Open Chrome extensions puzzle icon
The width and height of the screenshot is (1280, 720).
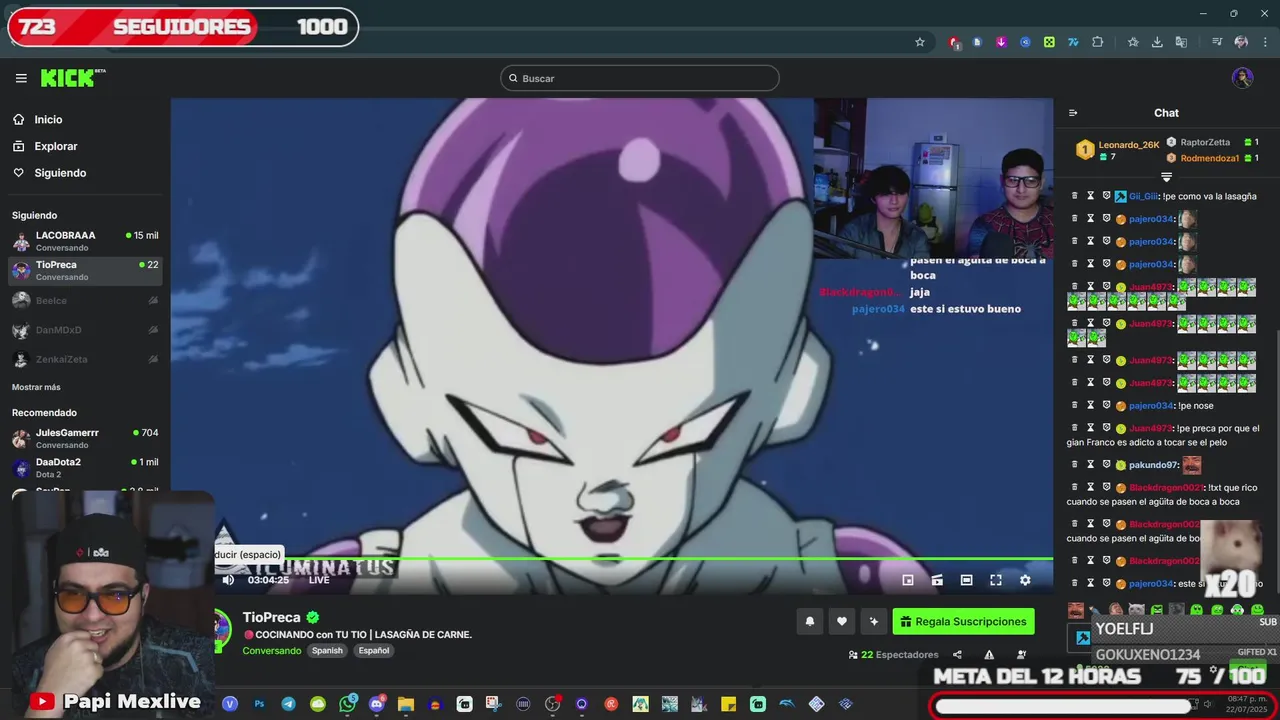click(1097, 42)
